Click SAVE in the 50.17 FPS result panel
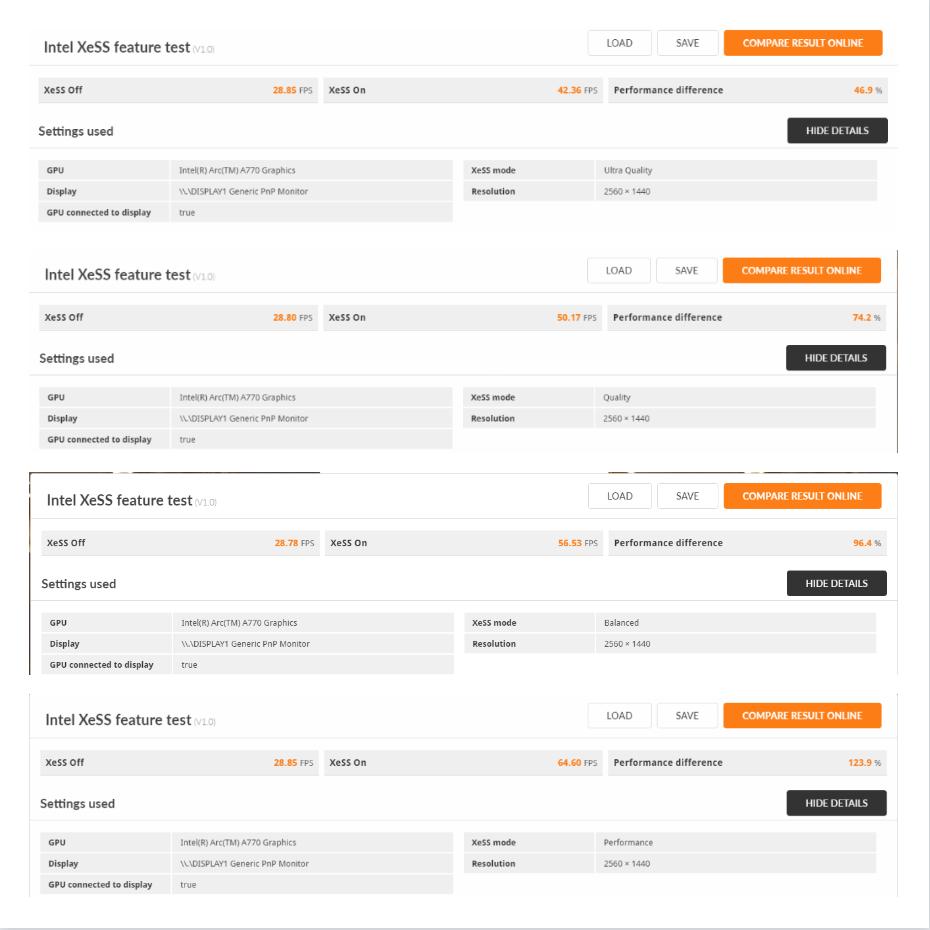 (687, 270)
